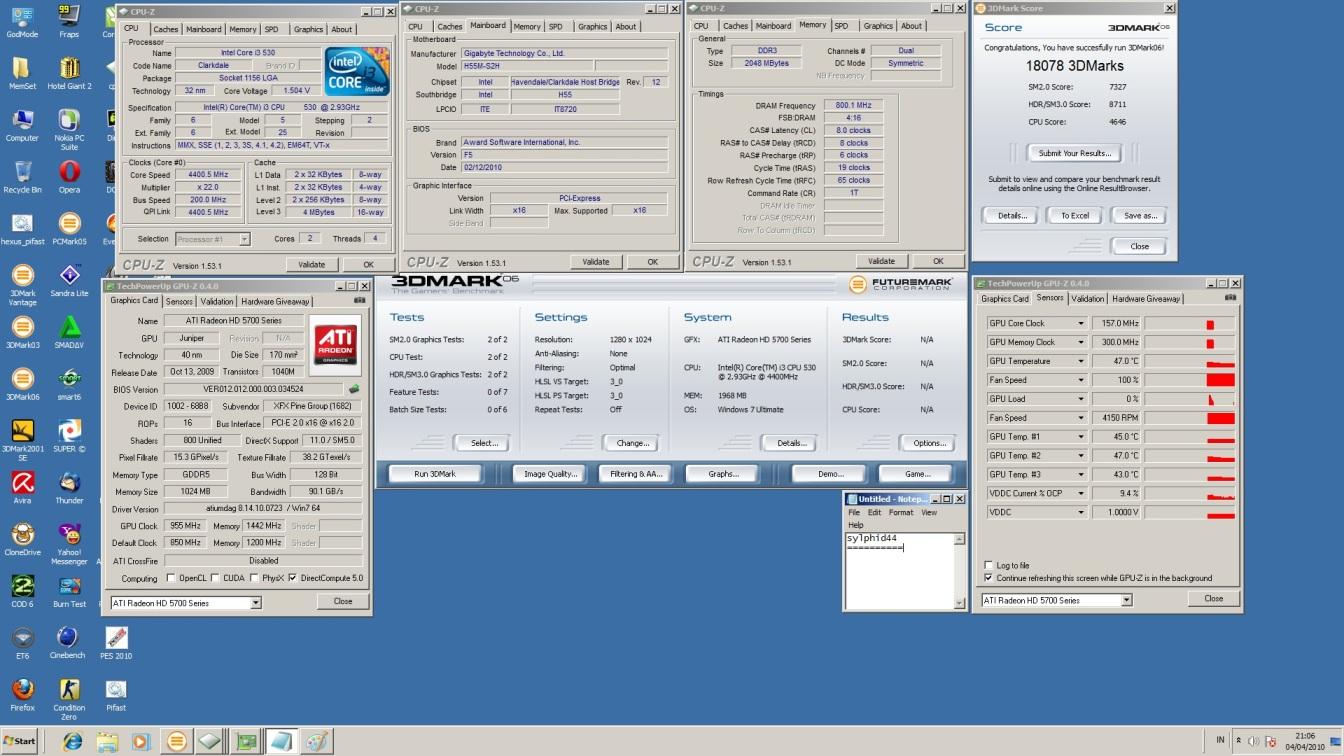Click the Run 3DMark button
This screenshot has width=1344, height=756.
pyautogui.click(x=434, y=474)
